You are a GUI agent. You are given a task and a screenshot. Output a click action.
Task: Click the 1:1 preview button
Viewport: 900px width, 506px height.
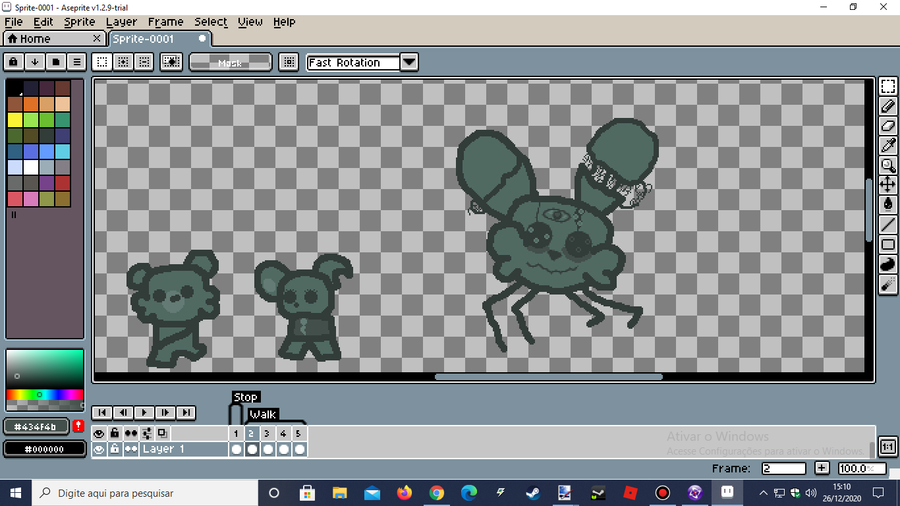(887, 446)
